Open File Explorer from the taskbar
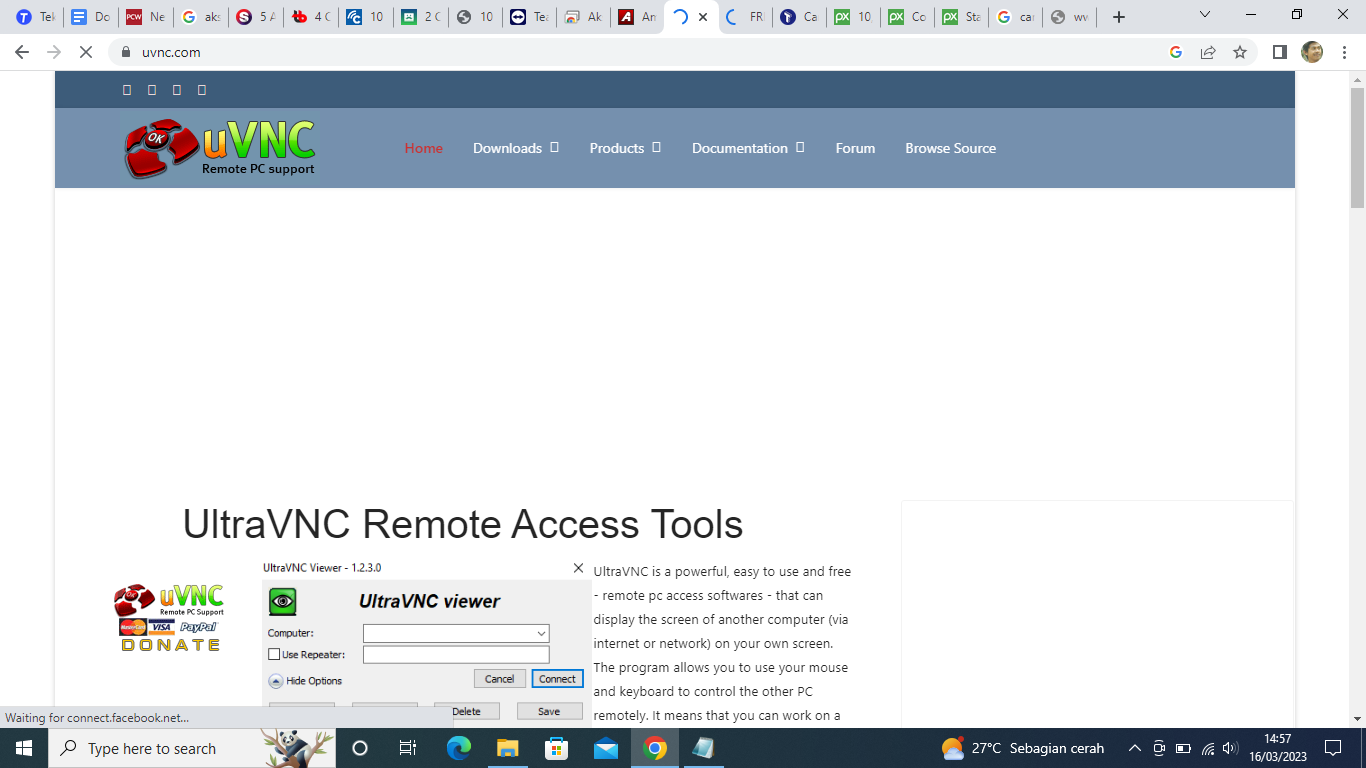 pos(508,748)
